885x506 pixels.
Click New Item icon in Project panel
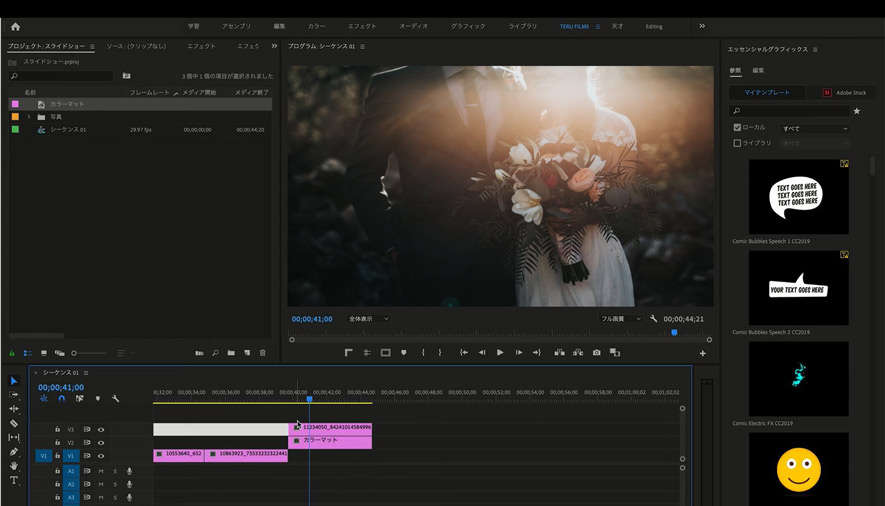pos(247,353)
